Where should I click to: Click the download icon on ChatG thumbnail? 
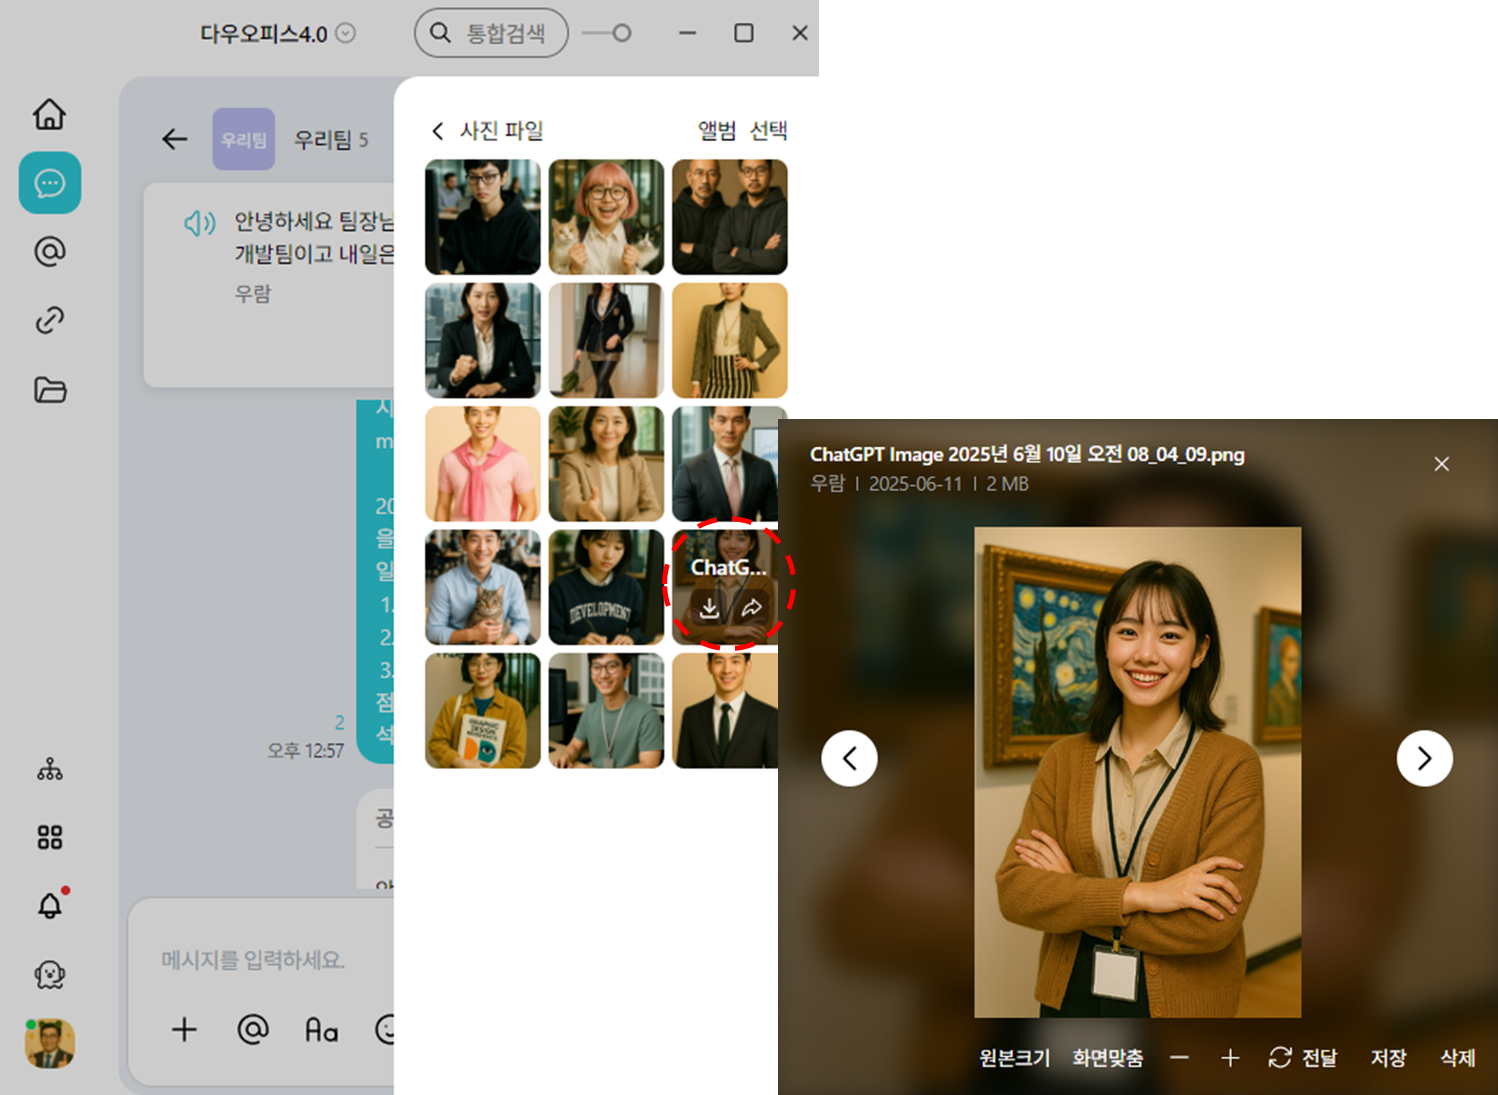709,608
